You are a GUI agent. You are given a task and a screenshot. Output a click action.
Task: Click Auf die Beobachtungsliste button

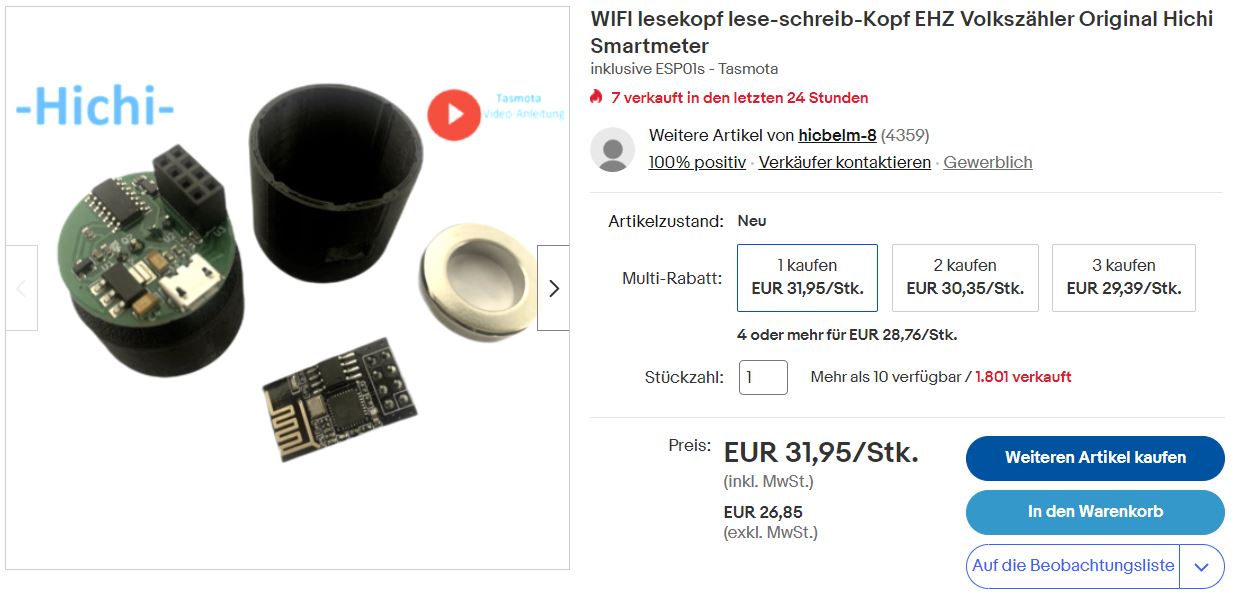(1073, 566)
